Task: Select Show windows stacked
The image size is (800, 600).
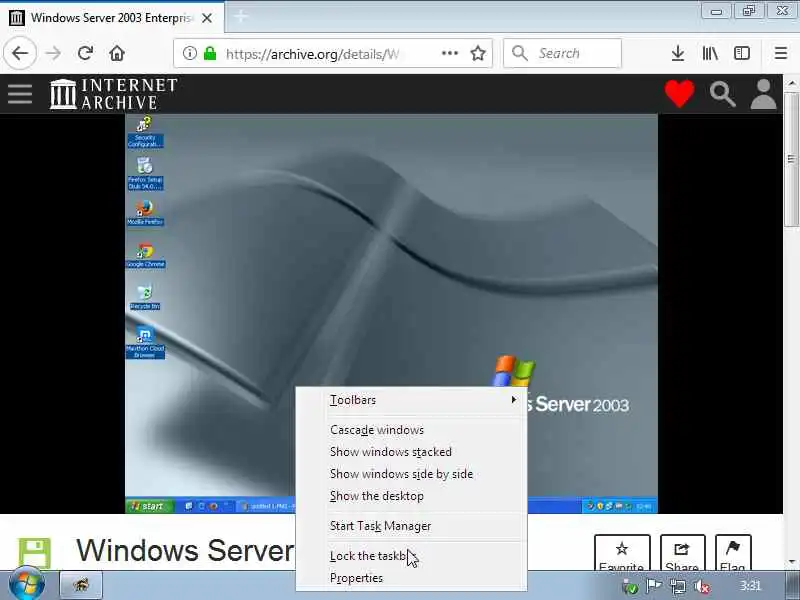Action: [412, 452]
